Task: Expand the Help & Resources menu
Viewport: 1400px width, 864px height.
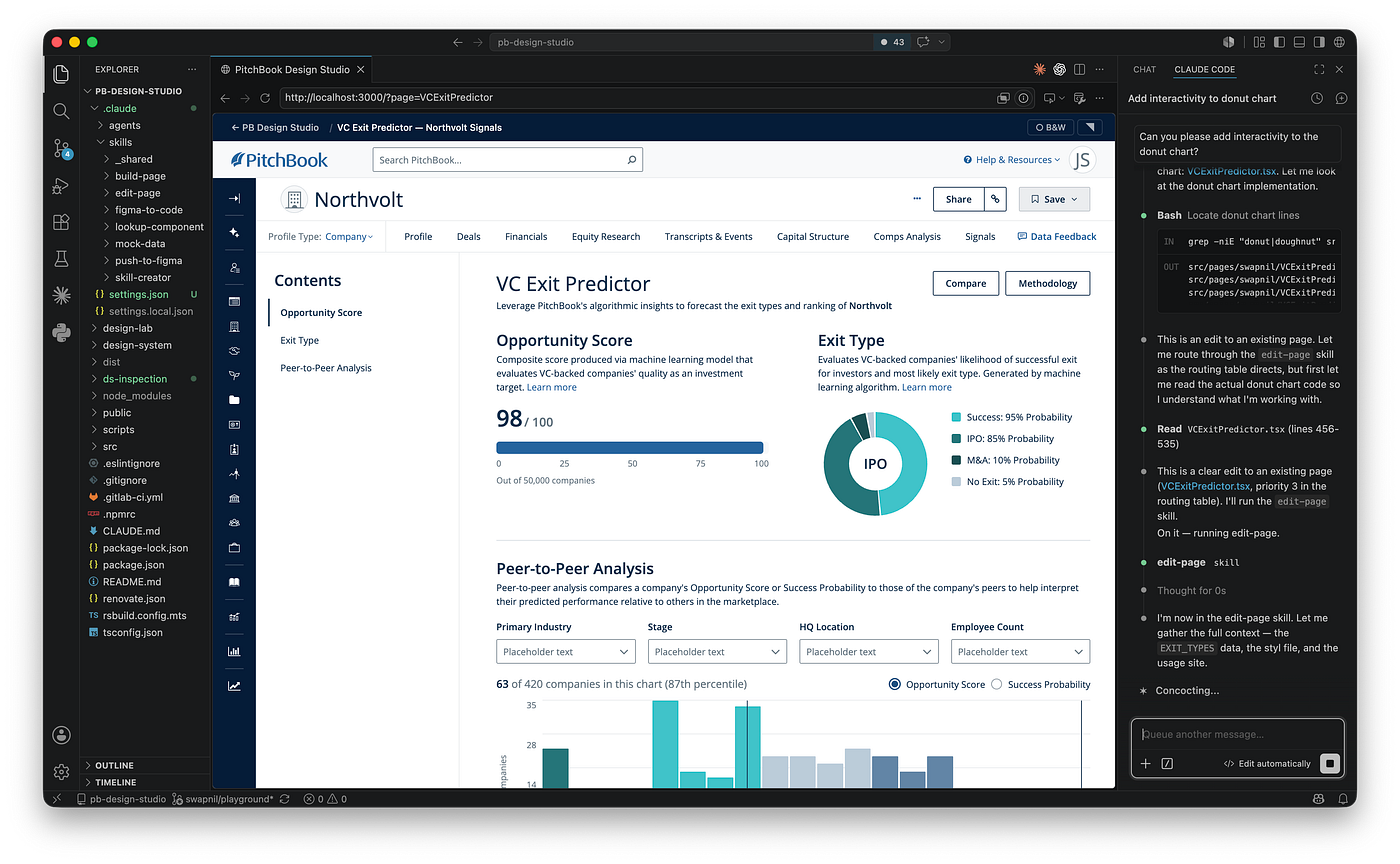Action: point(1012,160)
